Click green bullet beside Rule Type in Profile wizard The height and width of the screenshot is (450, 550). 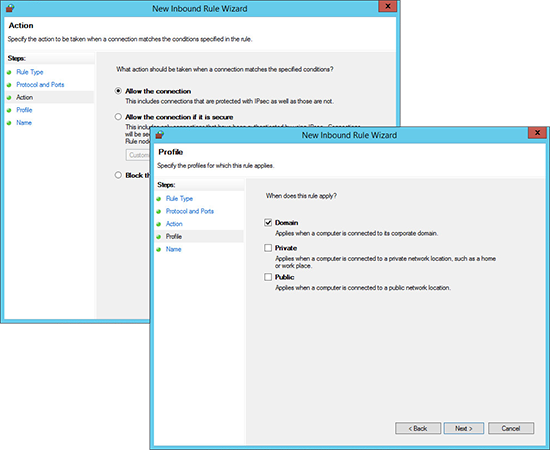pyautogui.click(x=159, y=199)
